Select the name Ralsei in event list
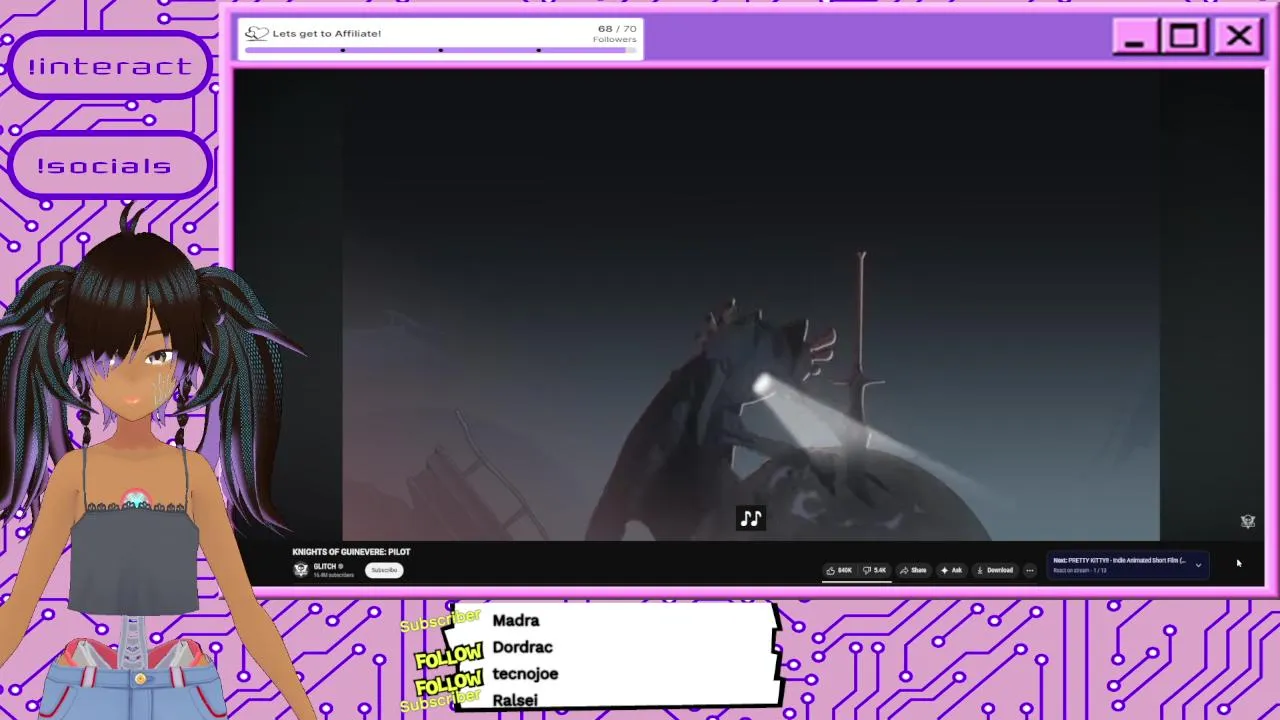Image resolution: width=1280 pixels, height=720 pixels. tap(515, 700)
